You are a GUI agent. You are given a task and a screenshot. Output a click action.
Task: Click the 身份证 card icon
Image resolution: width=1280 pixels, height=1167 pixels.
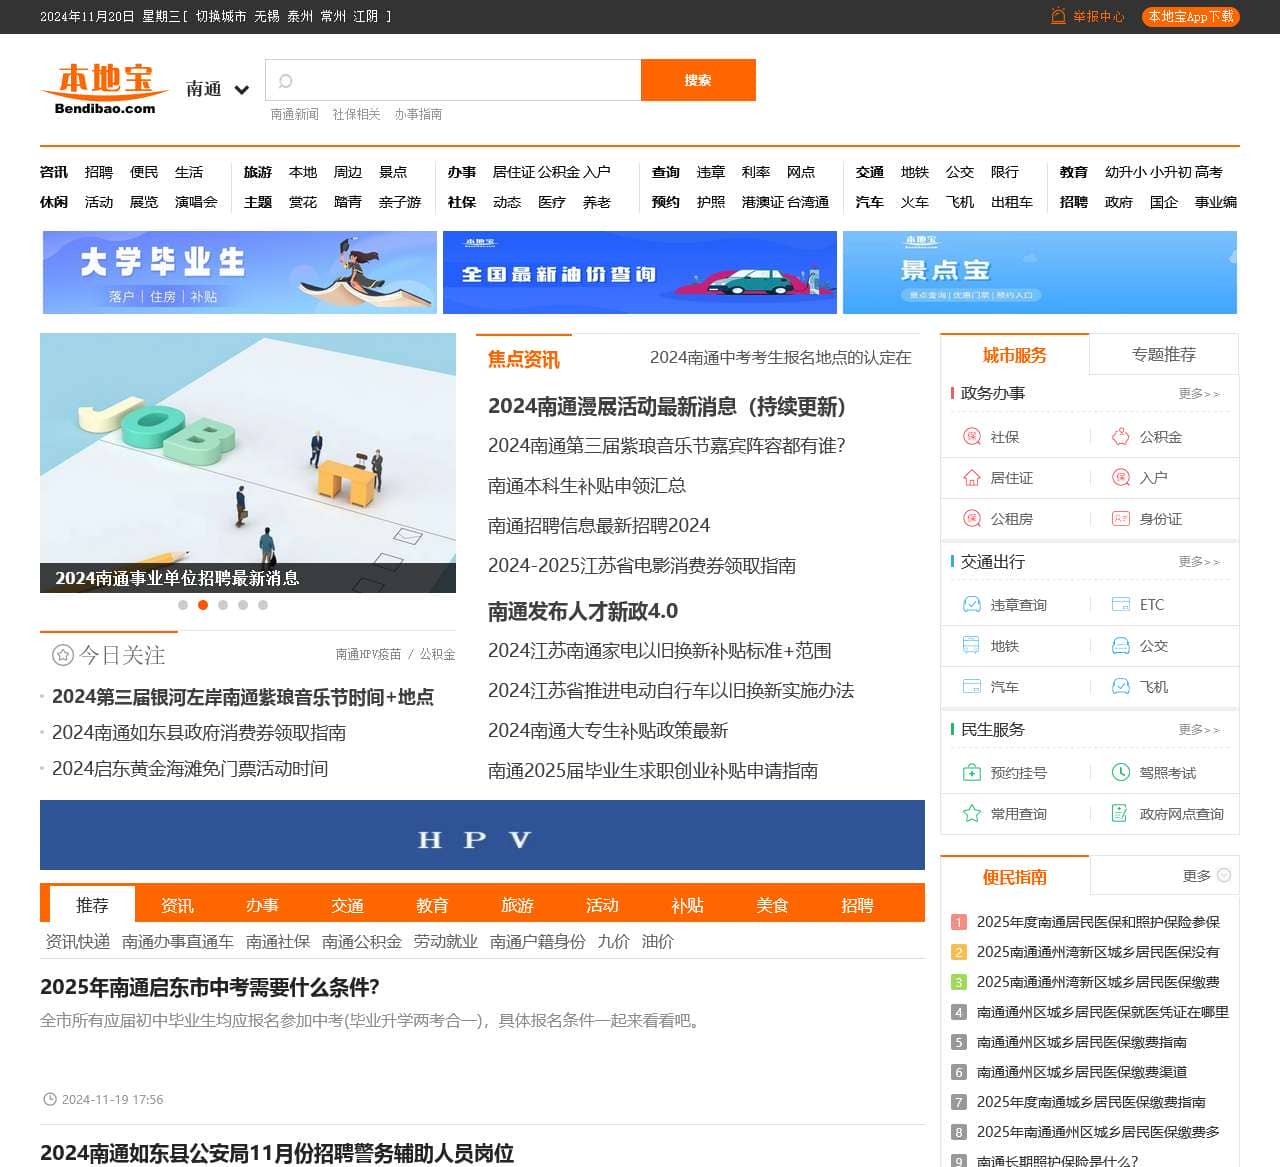(1121, 519)
